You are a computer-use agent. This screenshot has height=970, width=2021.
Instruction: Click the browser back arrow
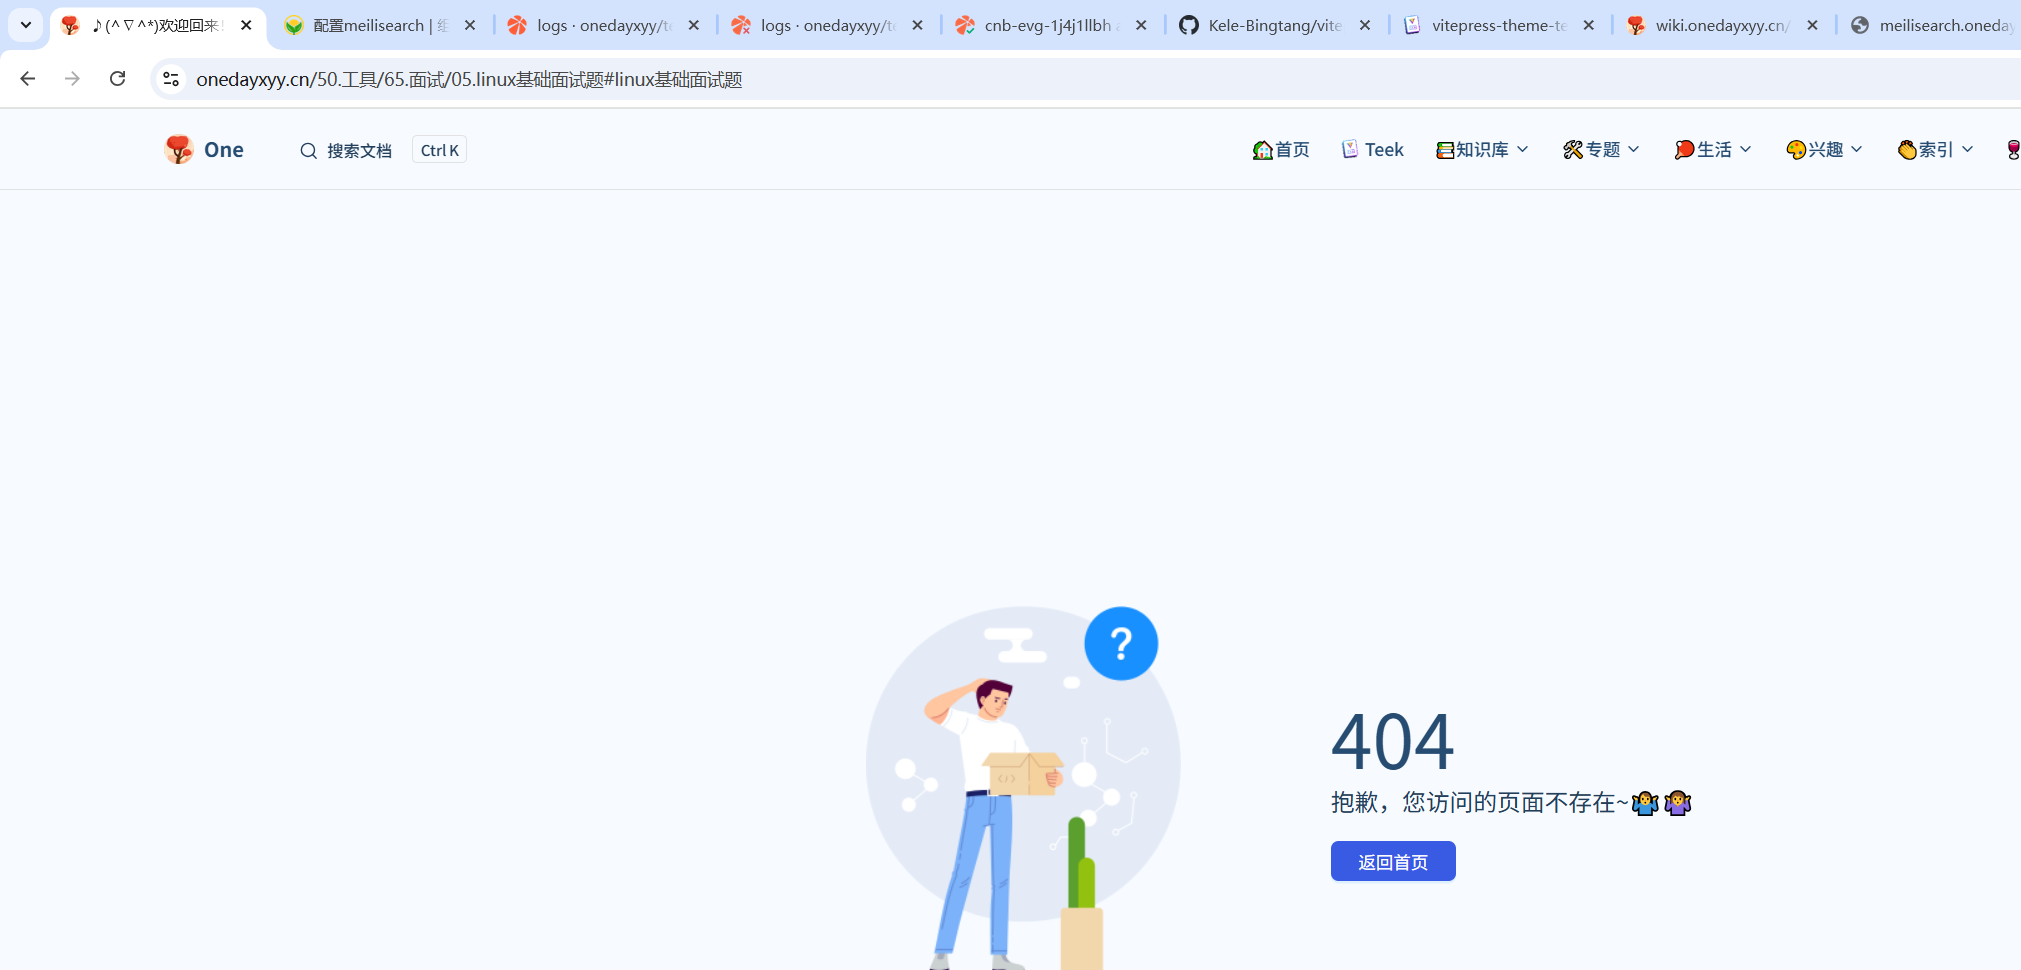pyautogui.click(x=28, y=79)
